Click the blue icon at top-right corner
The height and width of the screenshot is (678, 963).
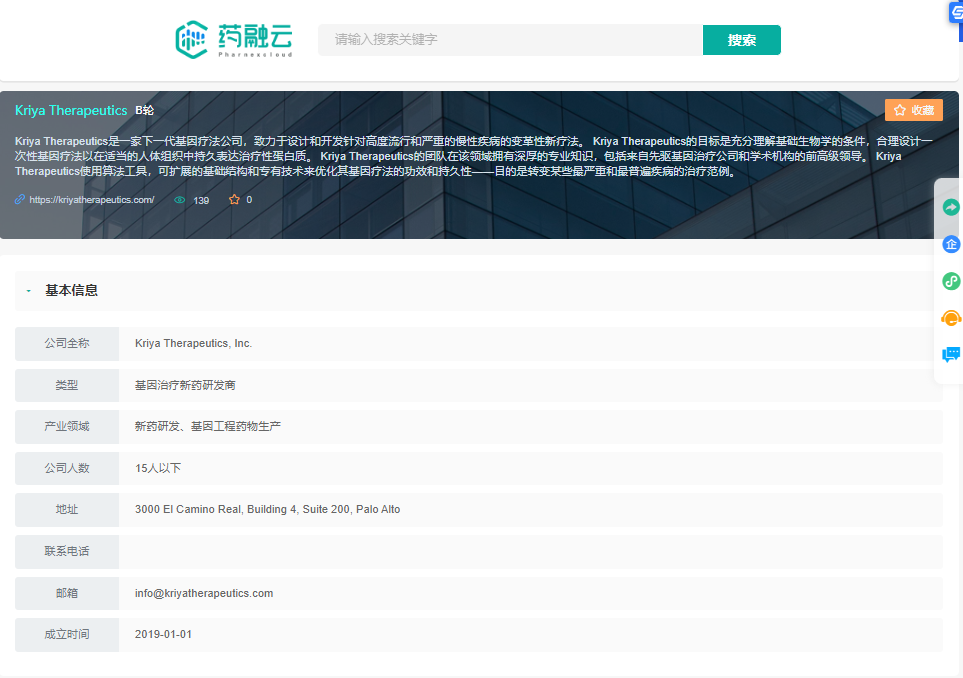click(x=955, y=12)
